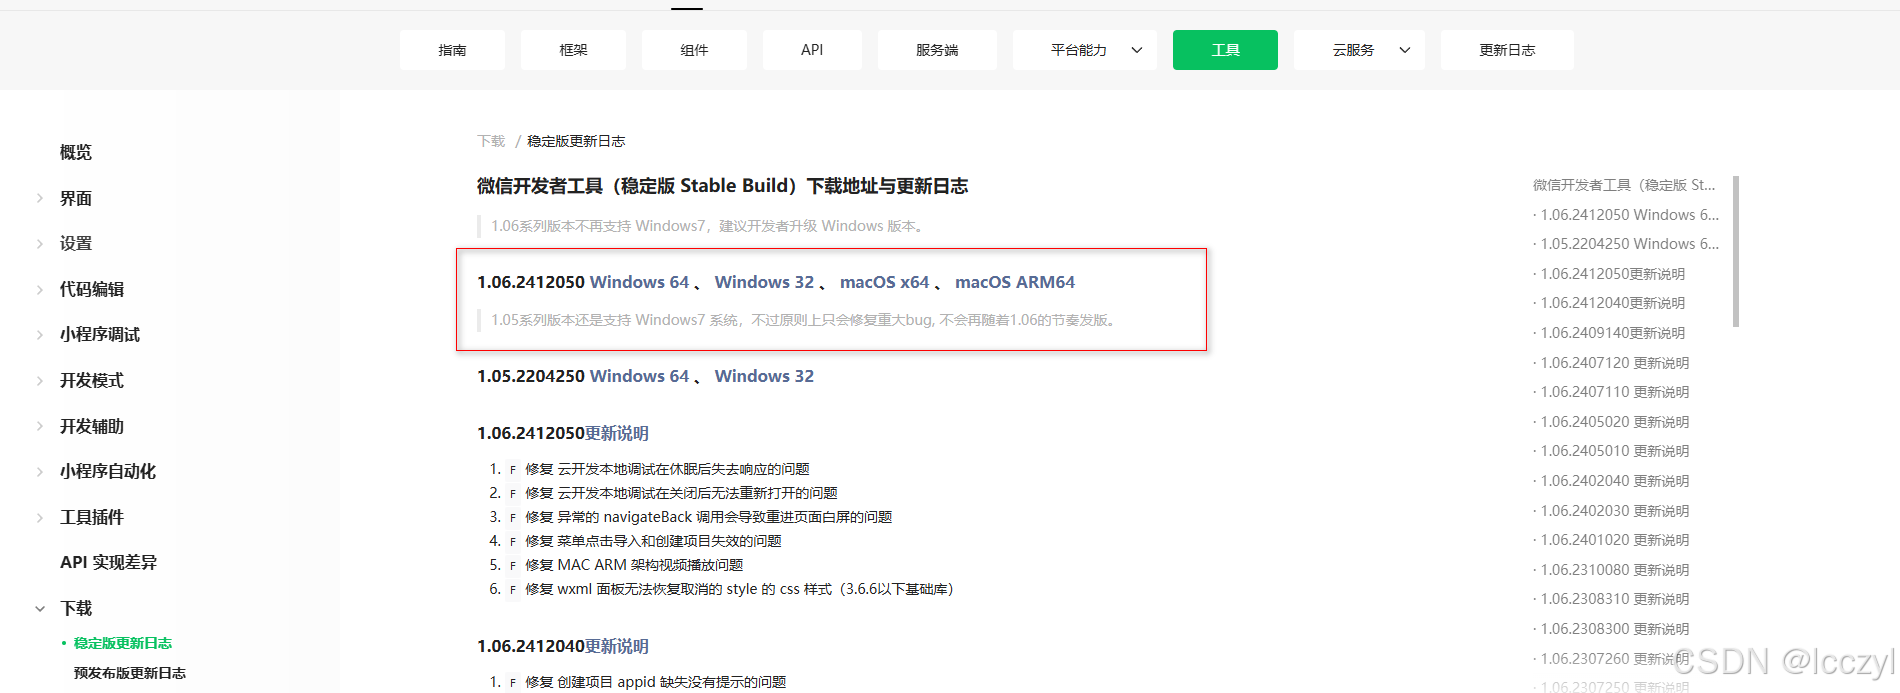Click the 云服务 tab label
The width and height of the screenshot is (1900, 693).
click(x=1353, y=50)
